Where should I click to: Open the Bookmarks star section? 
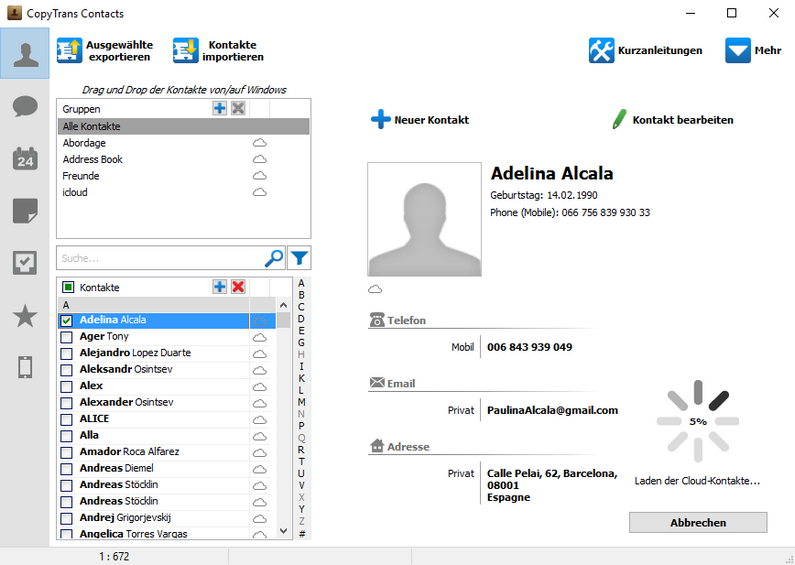25,316
